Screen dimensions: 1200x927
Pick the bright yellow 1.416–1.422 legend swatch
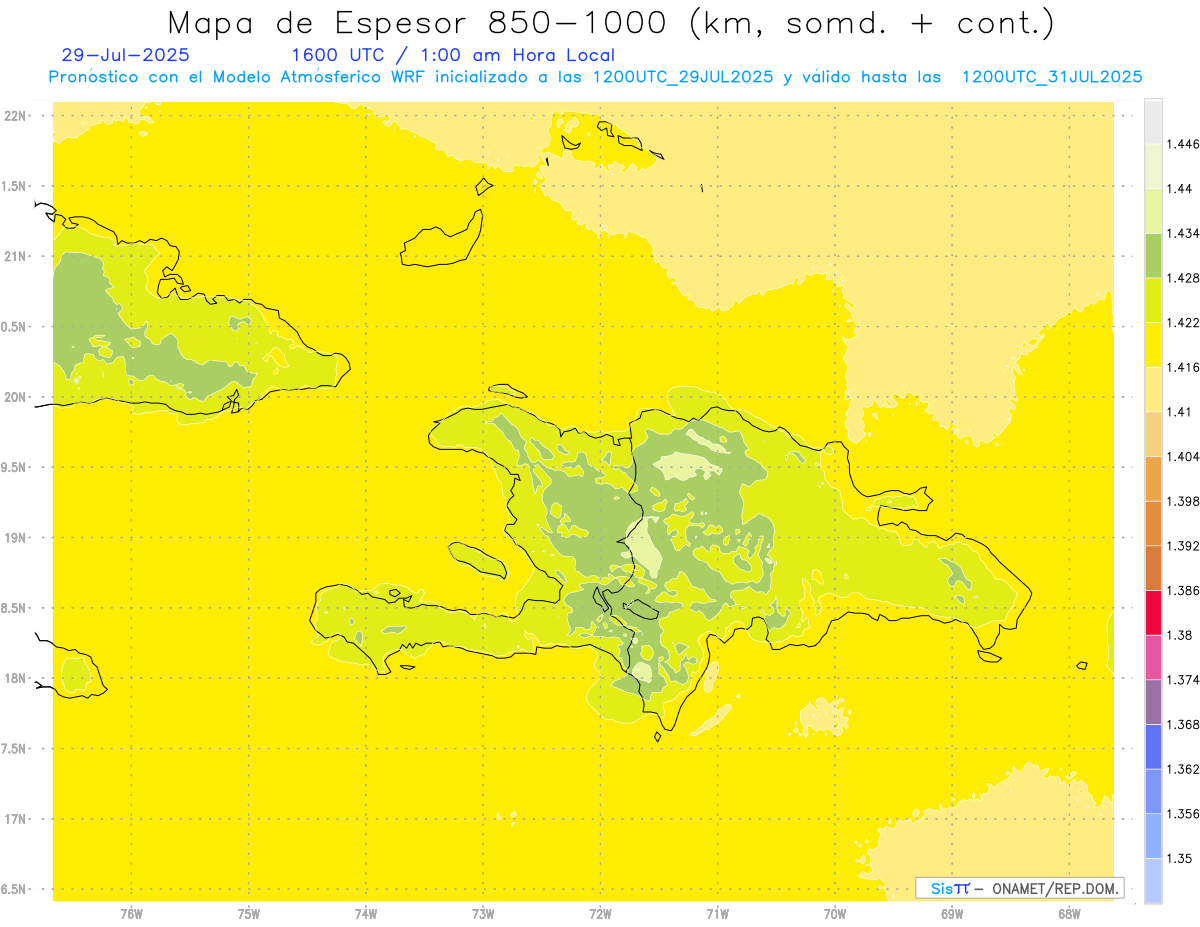1153,345
